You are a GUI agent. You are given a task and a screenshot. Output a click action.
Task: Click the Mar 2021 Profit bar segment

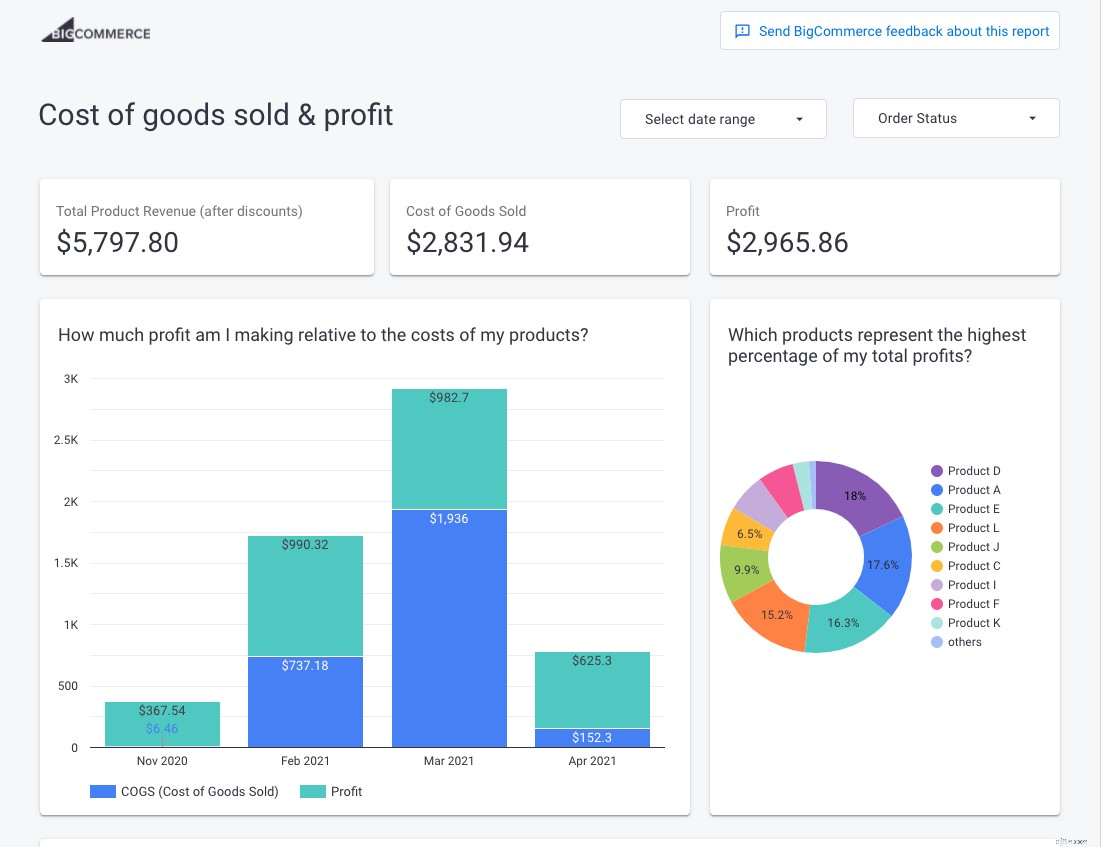[x=449, y=446]
